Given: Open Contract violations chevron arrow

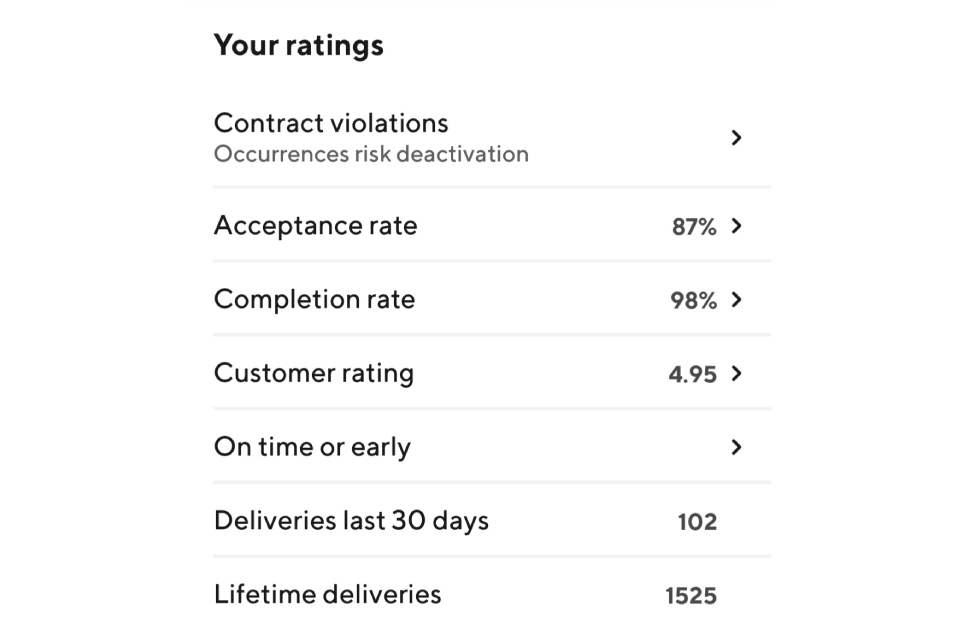Looking at the screenshot, I should [x=737, y=138].
